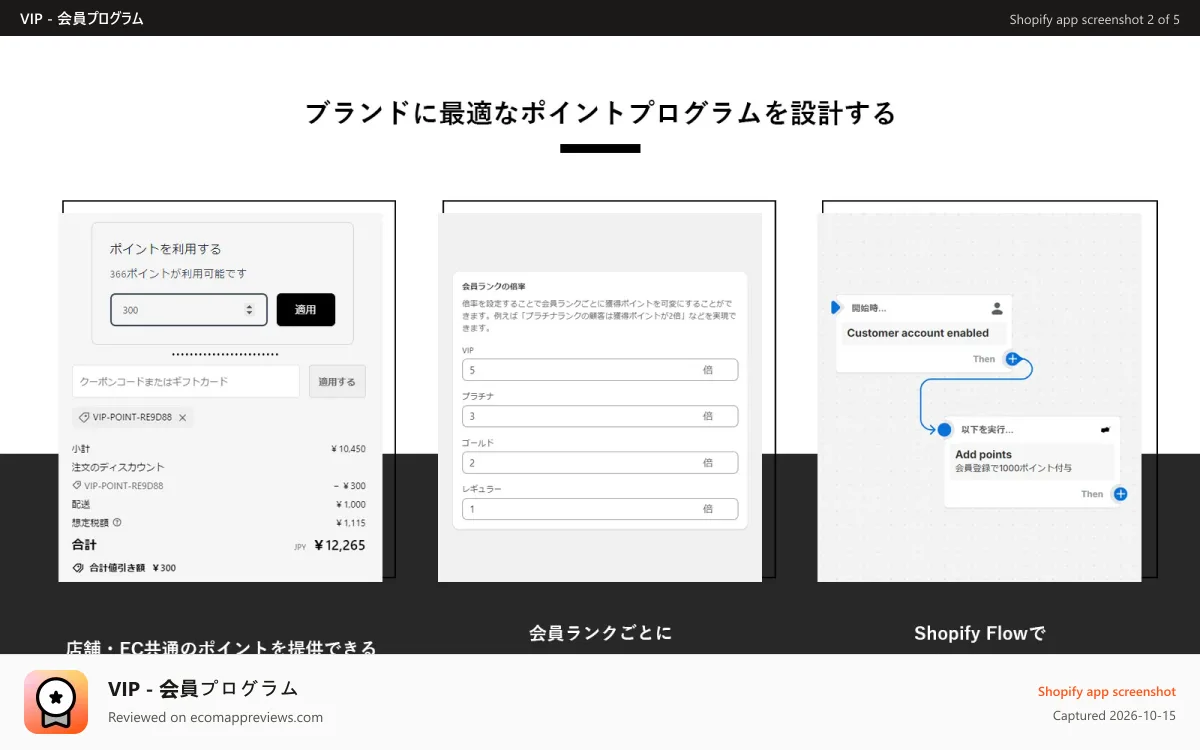Click the 合計 ¥12,265 total amount
Viewport: 1200px width, 750px height.
pyautogui.click(x=340, y=545)
